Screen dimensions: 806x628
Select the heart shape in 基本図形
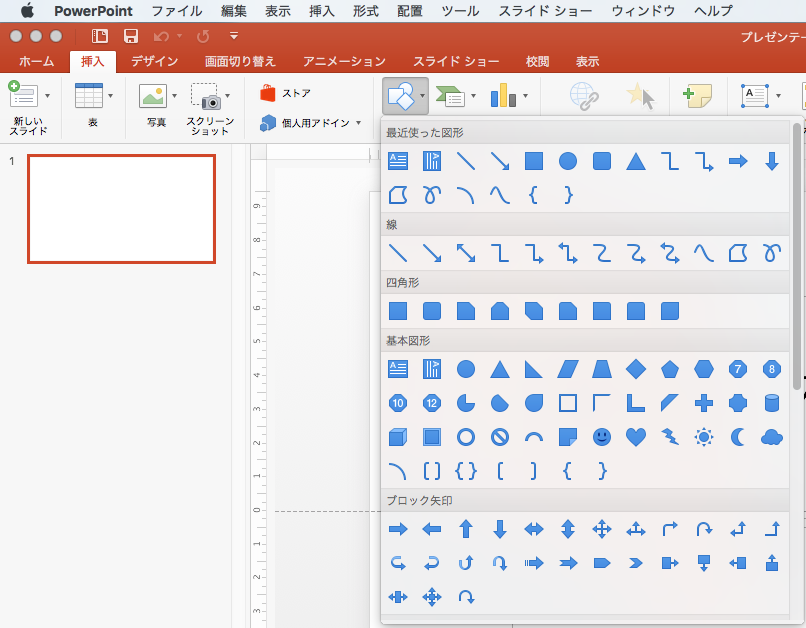pos(636,437)
